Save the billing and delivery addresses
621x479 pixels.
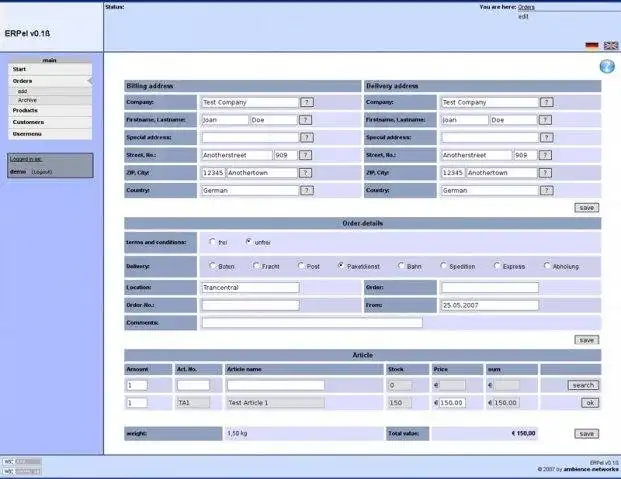click(x=587, y=208)
